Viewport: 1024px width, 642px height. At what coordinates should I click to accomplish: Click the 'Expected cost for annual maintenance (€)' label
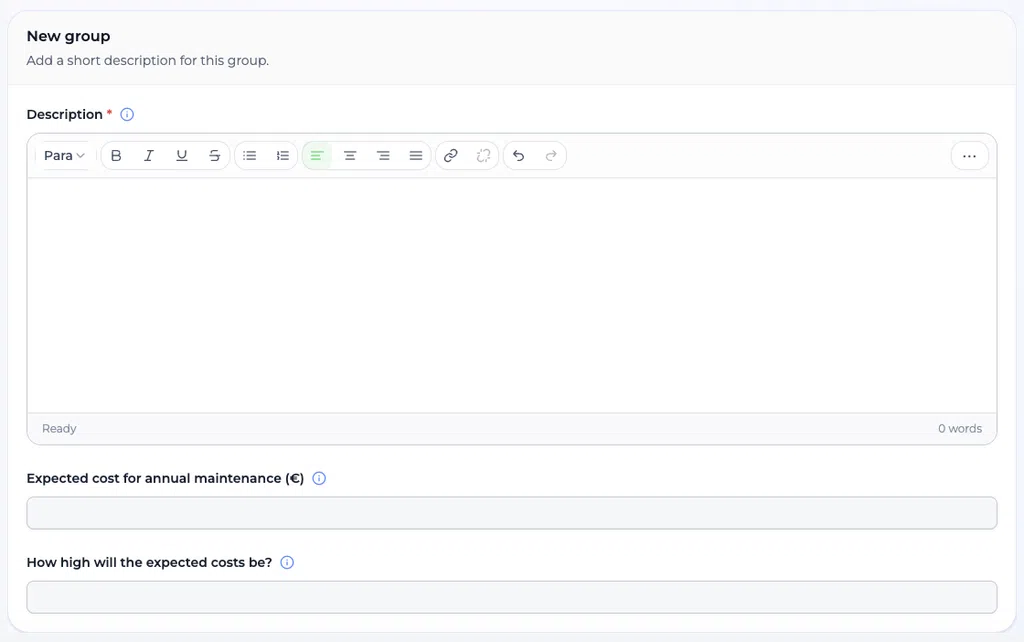[165, 478]
